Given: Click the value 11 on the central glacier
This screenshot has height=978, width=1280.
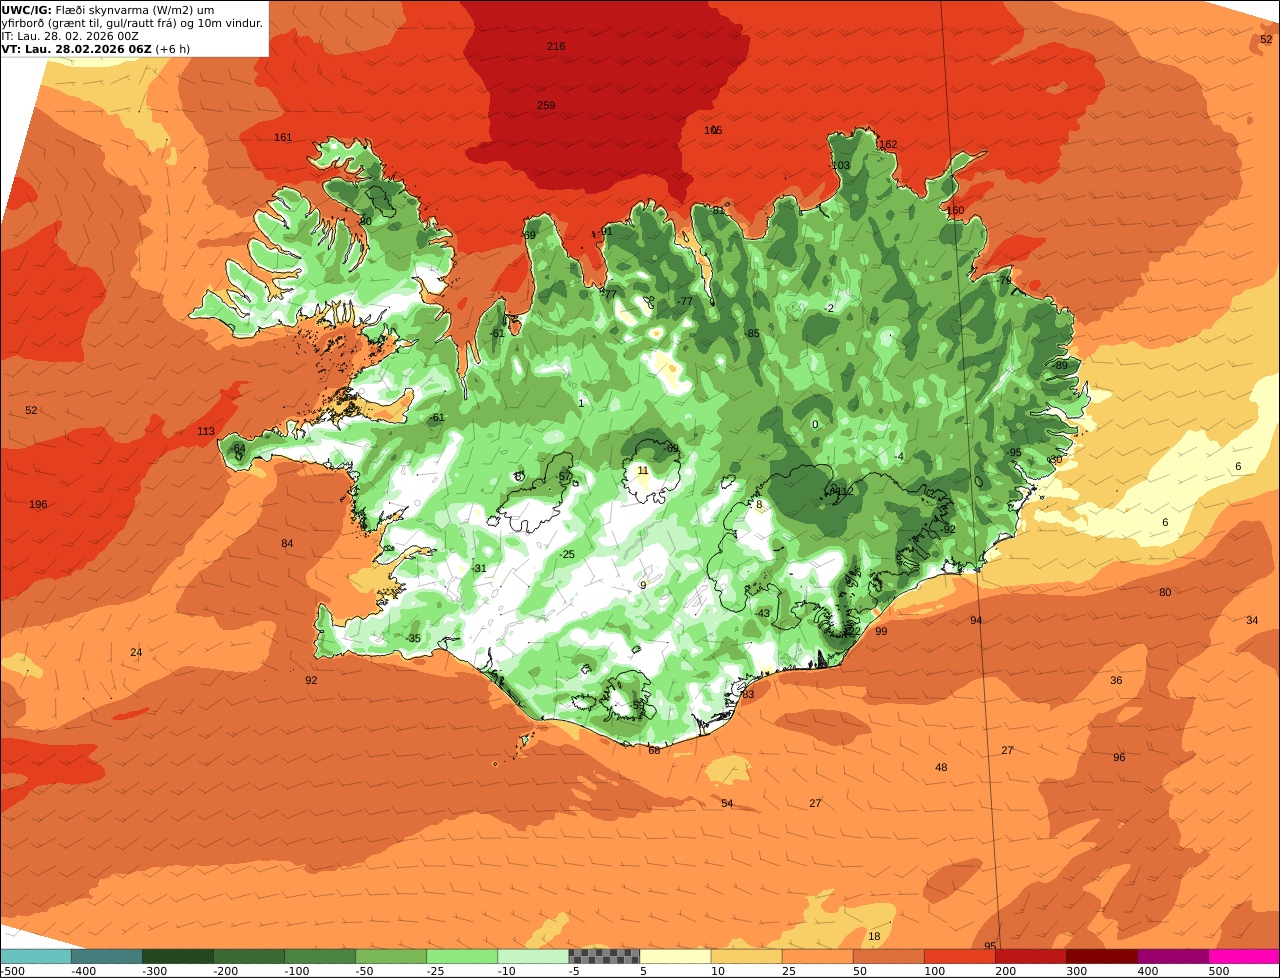Looking at the screenshot, I should point(643,470).
